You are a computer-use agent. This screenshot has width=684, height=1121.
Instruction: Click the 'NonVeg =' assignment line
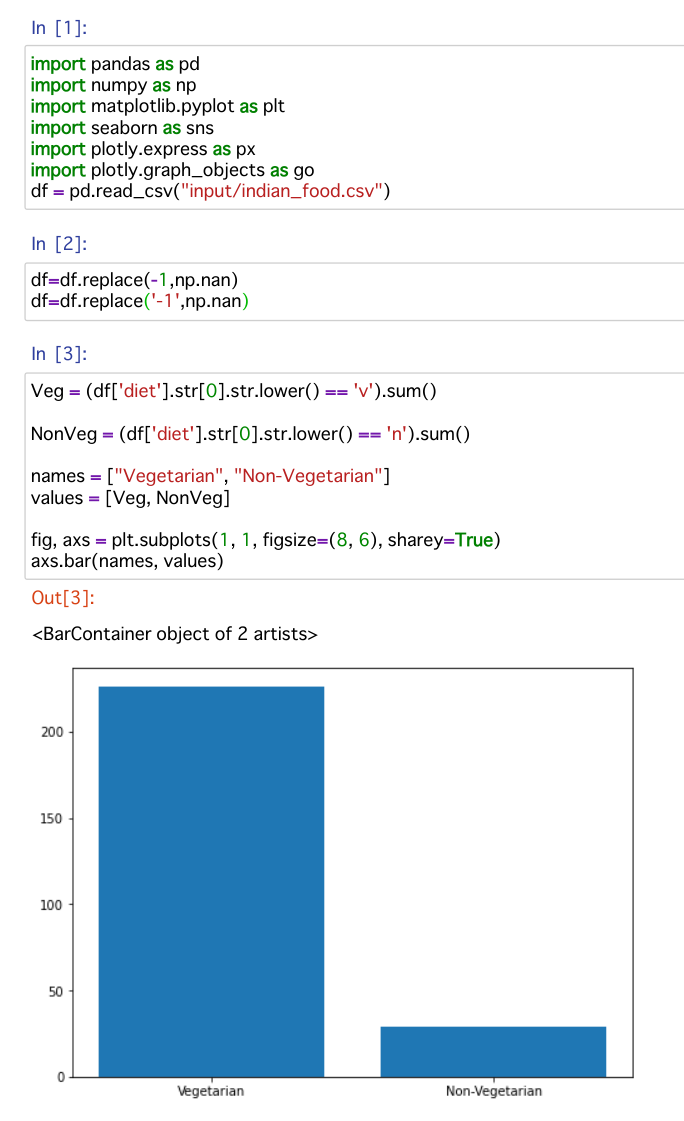250,434
